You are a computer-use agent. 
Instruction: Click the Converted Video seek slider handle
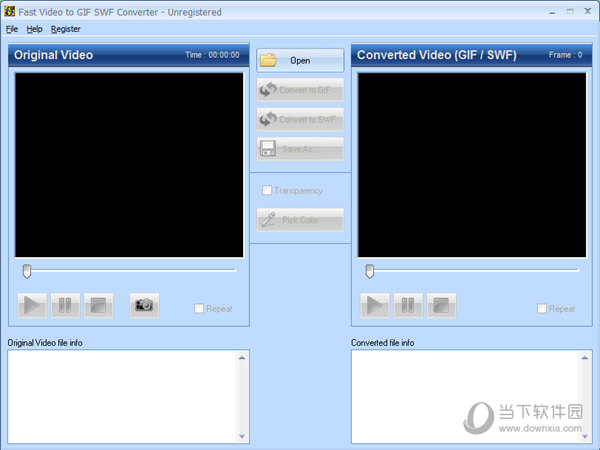(x=370, y=271)
